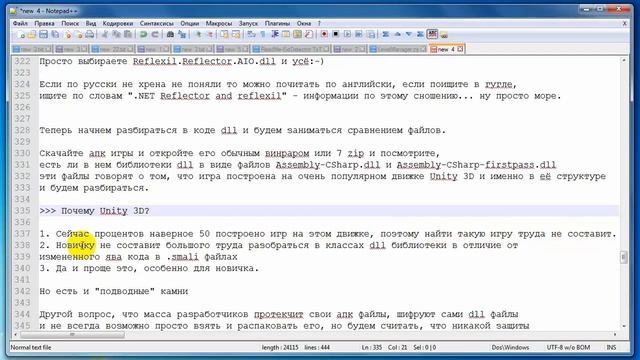
Task: Go to next difference down-arrow icon
Action: tap(409, 35)
